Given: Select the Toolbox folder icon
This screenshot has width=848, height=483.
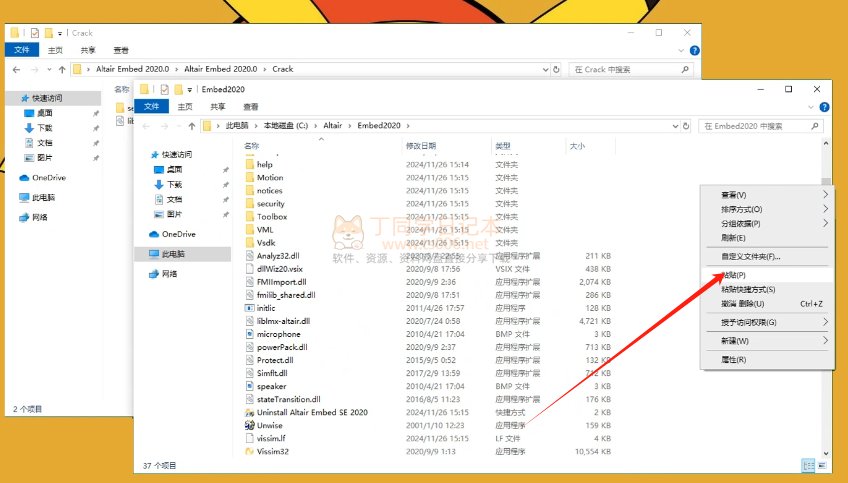Looking at the screenshot, I should click(249, 216).
